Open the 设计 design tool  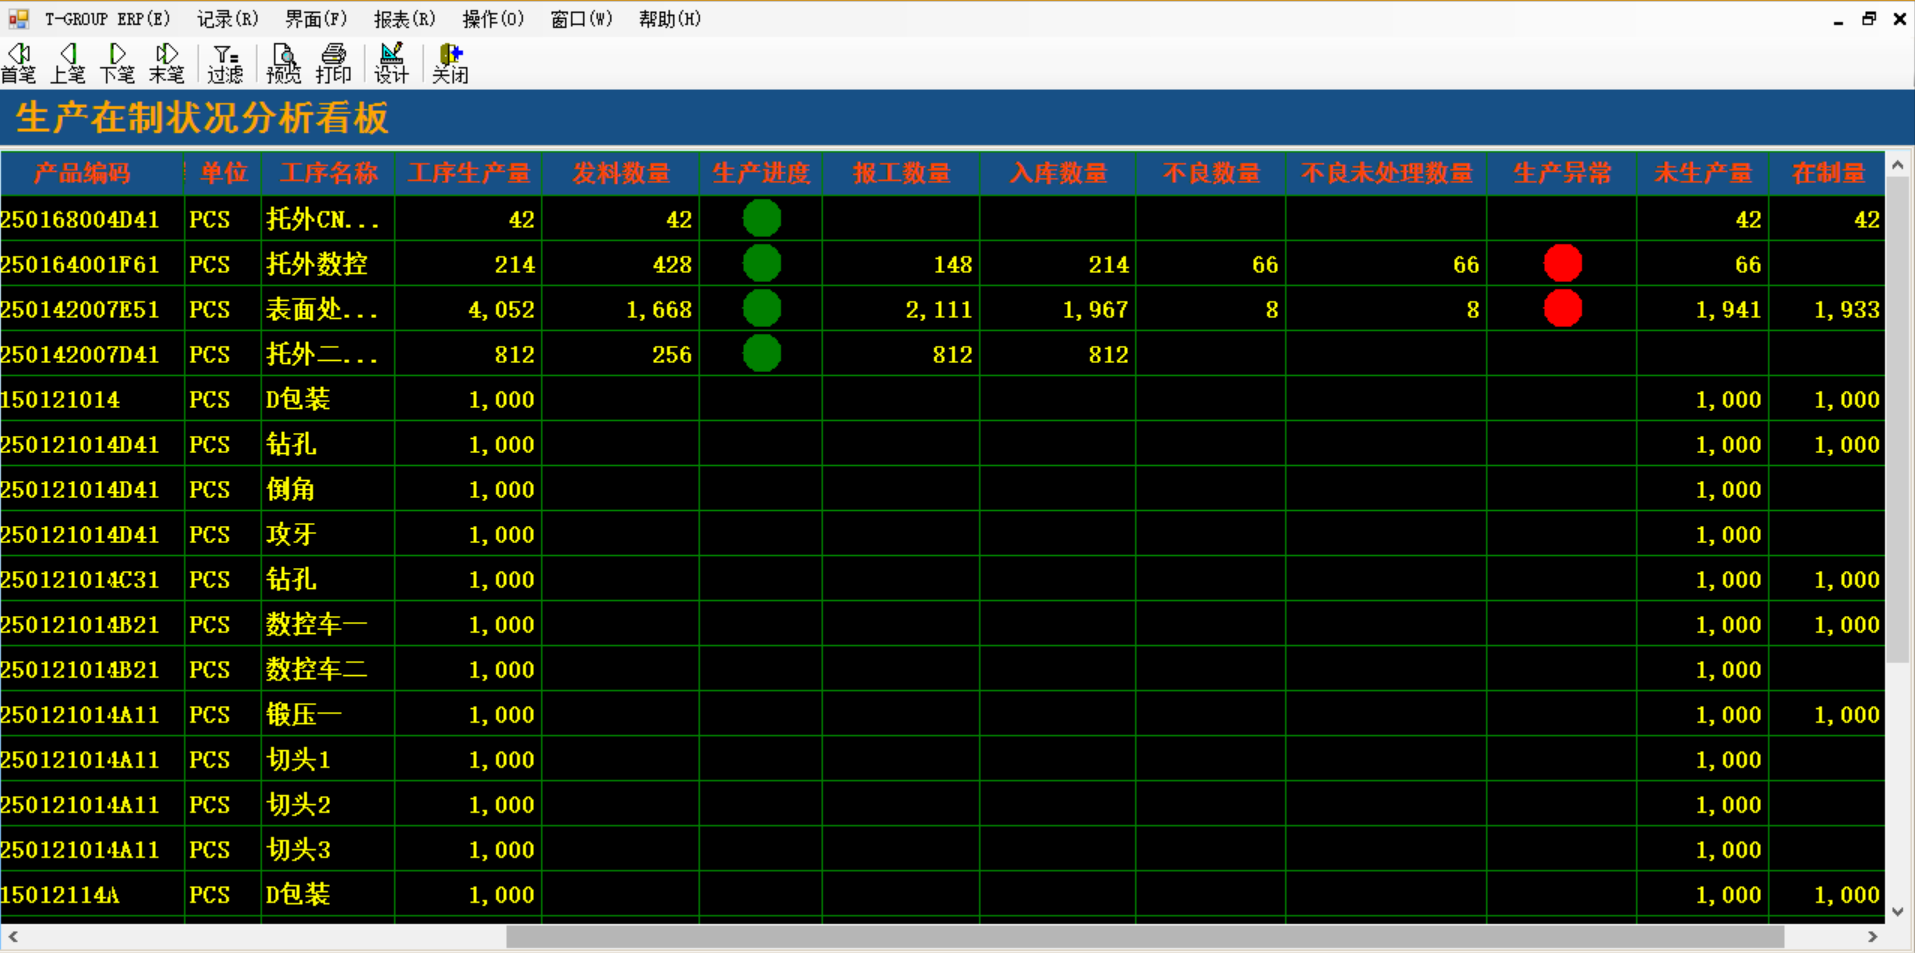[x=391, y=63]
